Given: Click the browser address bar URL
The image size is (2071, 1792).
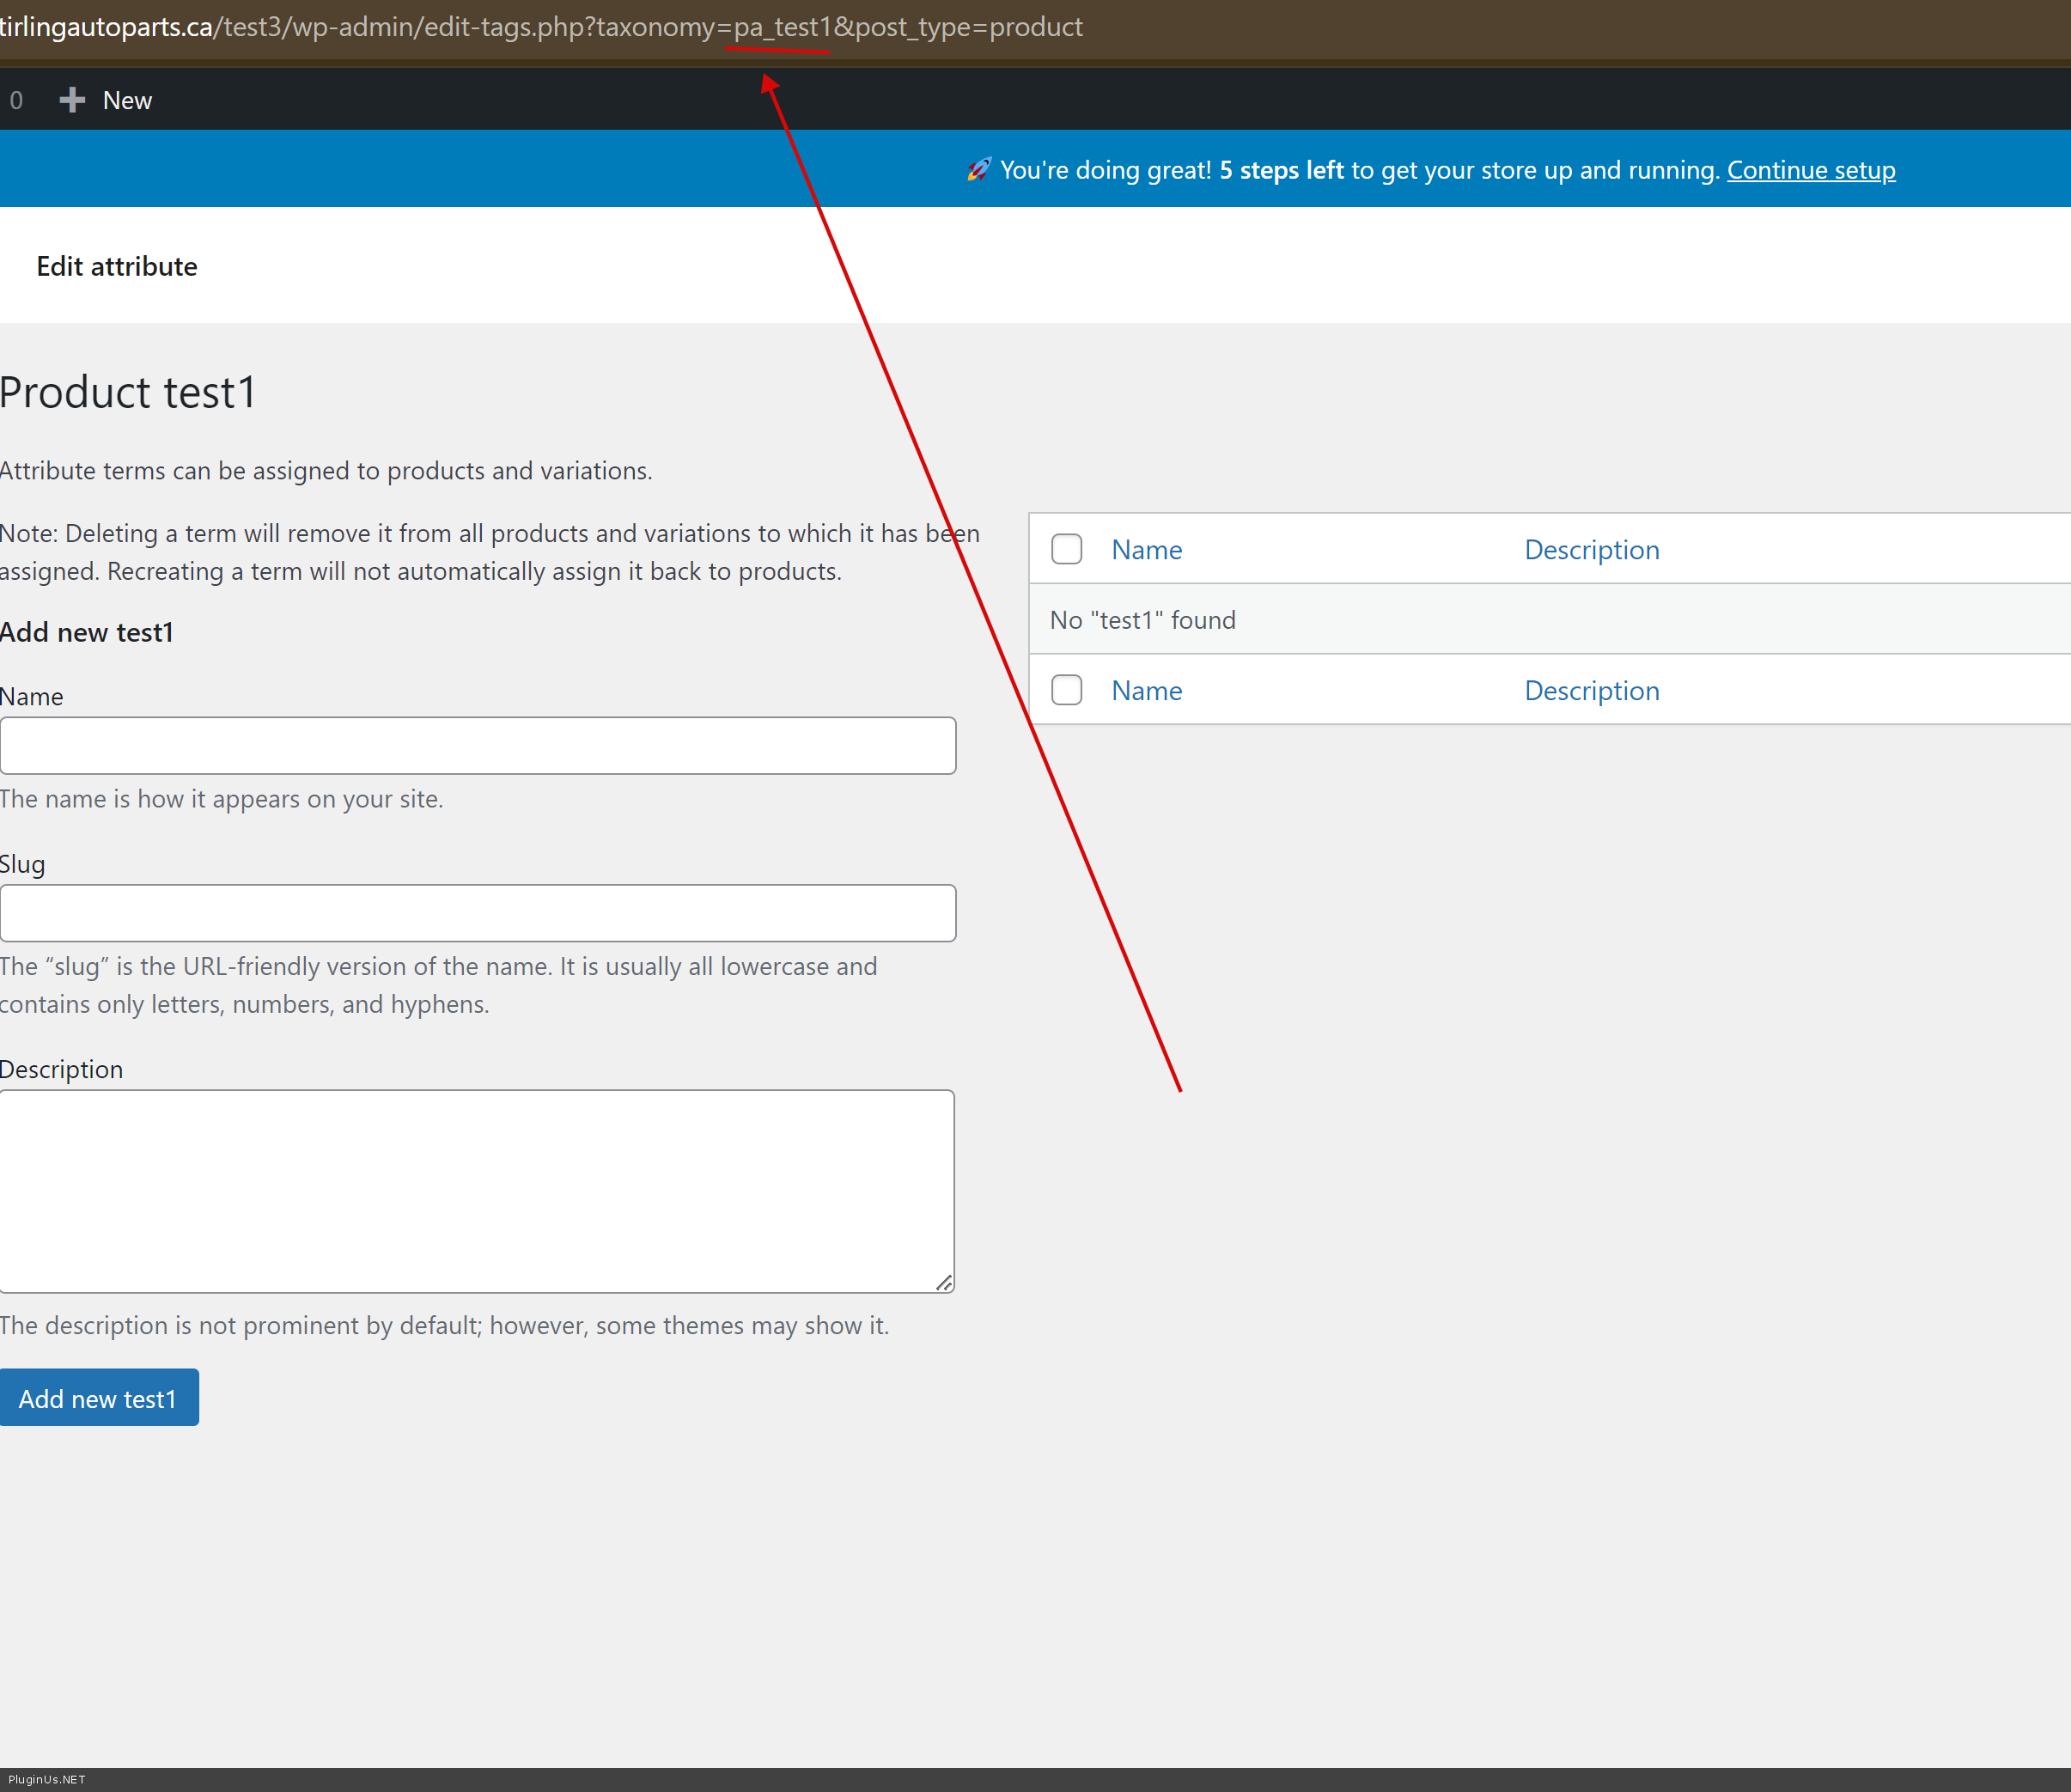Looking at the screenshot, I should point(540,27).
